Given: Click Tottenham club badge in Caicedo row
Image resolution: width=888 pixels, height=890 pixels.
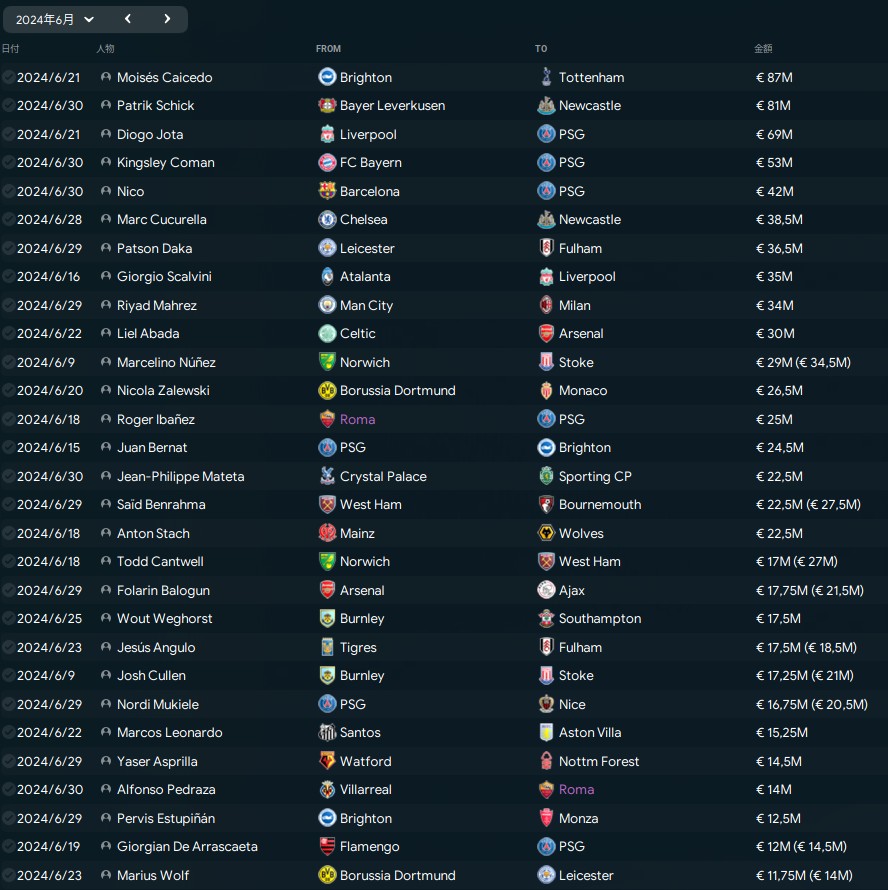Looking at the screenshot, I should [546, 77].
